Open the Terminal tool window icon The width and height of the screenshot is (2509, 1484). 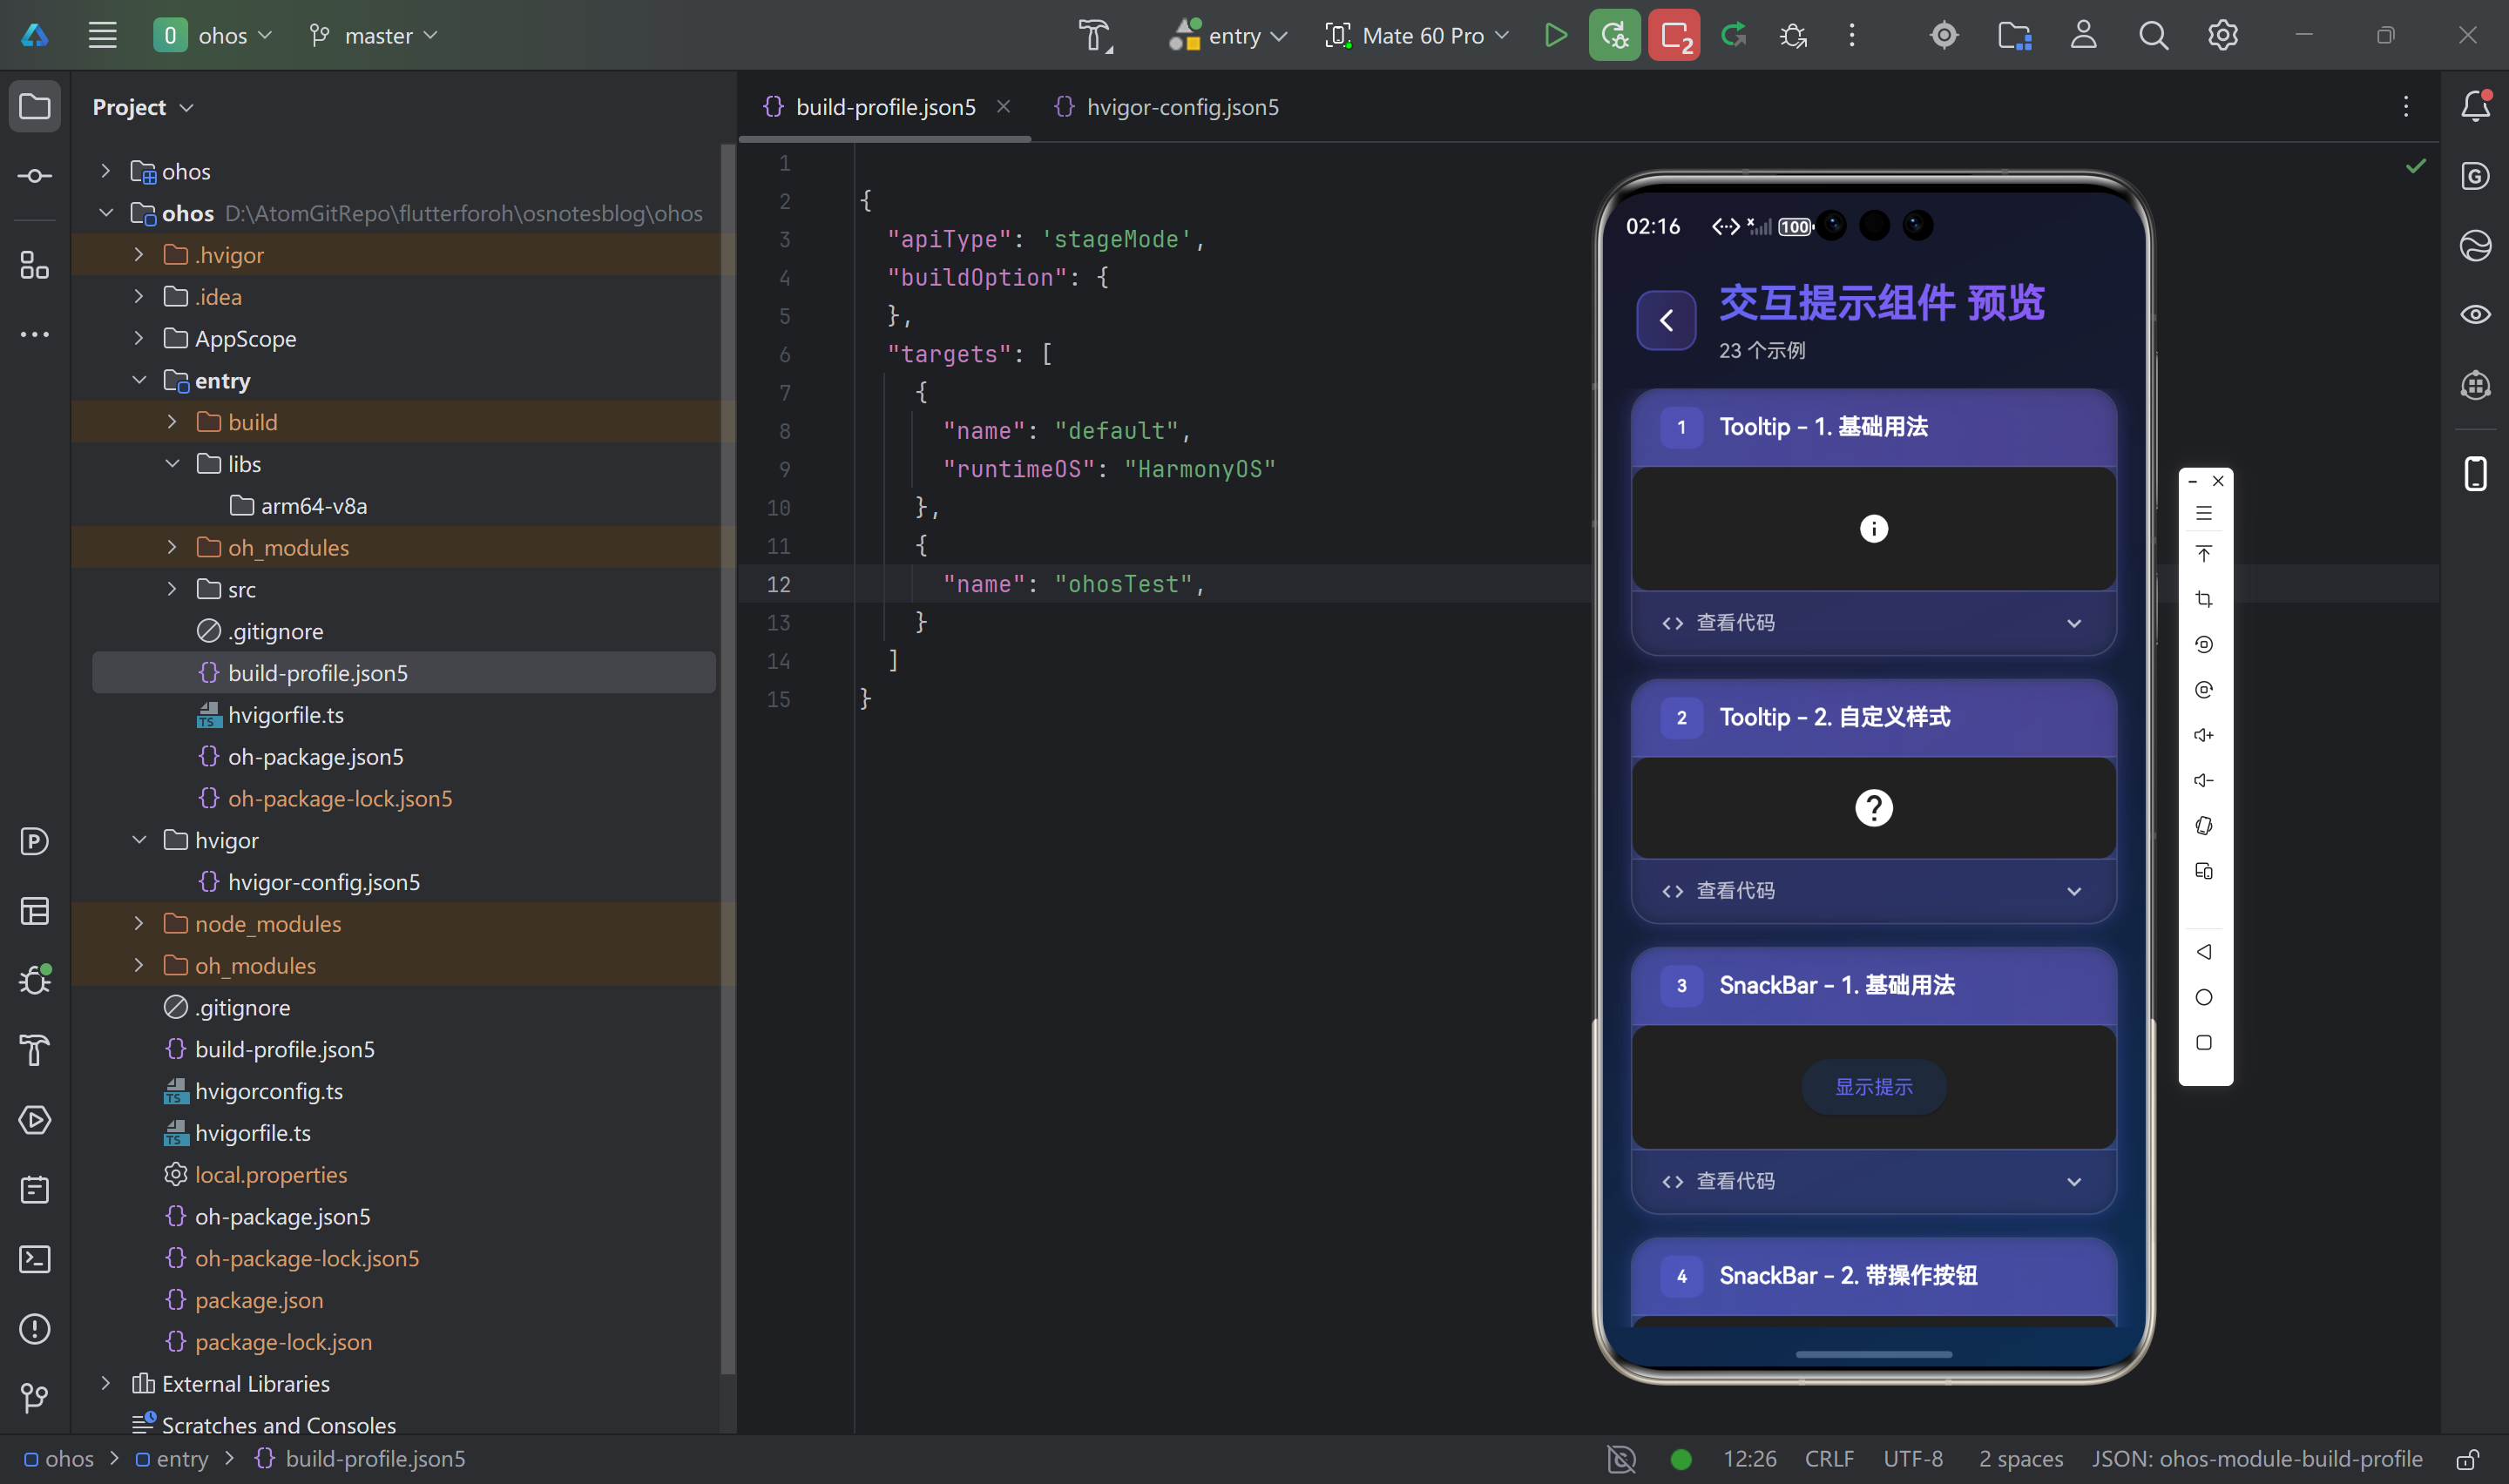35,1259
